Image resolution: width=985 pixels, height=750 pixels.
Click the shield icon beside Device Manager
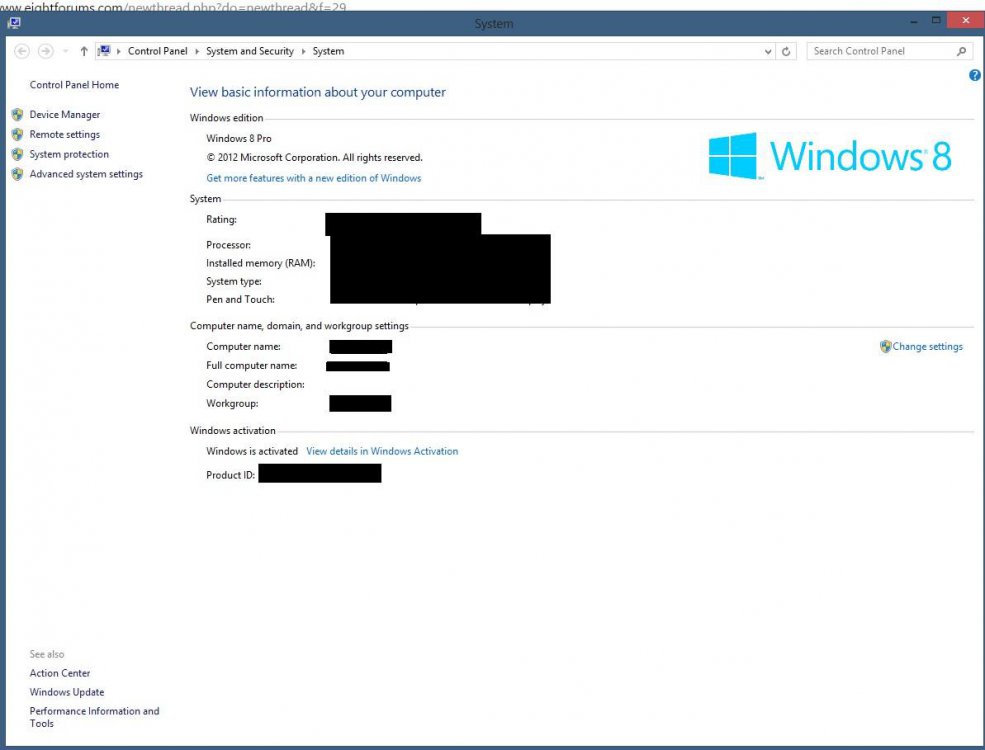pos(17,115)
